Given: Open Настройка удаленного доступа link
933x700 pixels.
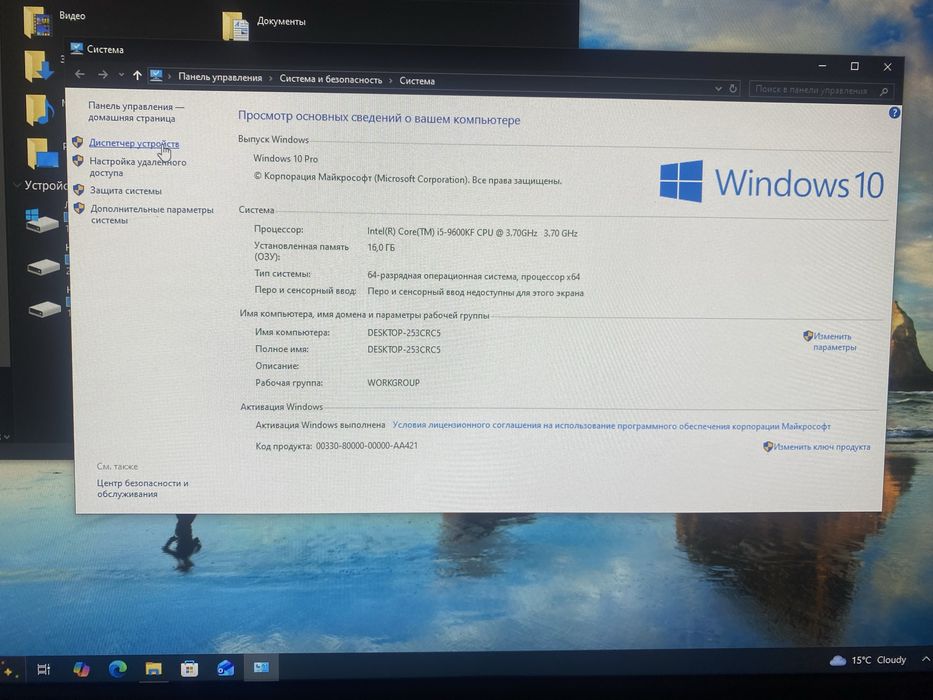Looking at the screenshot, I should 137,167.
